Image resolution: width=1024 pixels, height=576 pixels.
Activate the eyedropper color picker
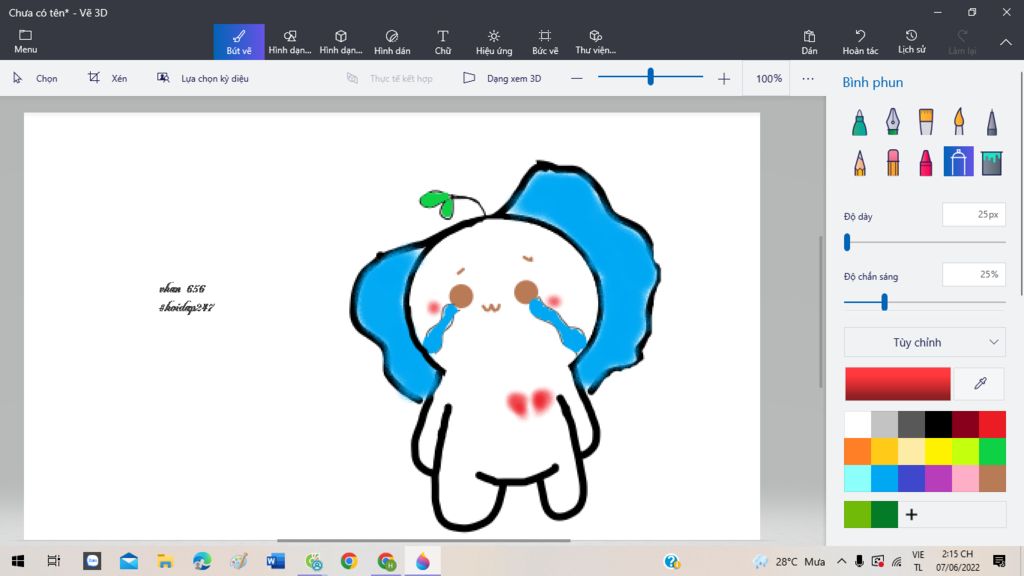(980, 383)
